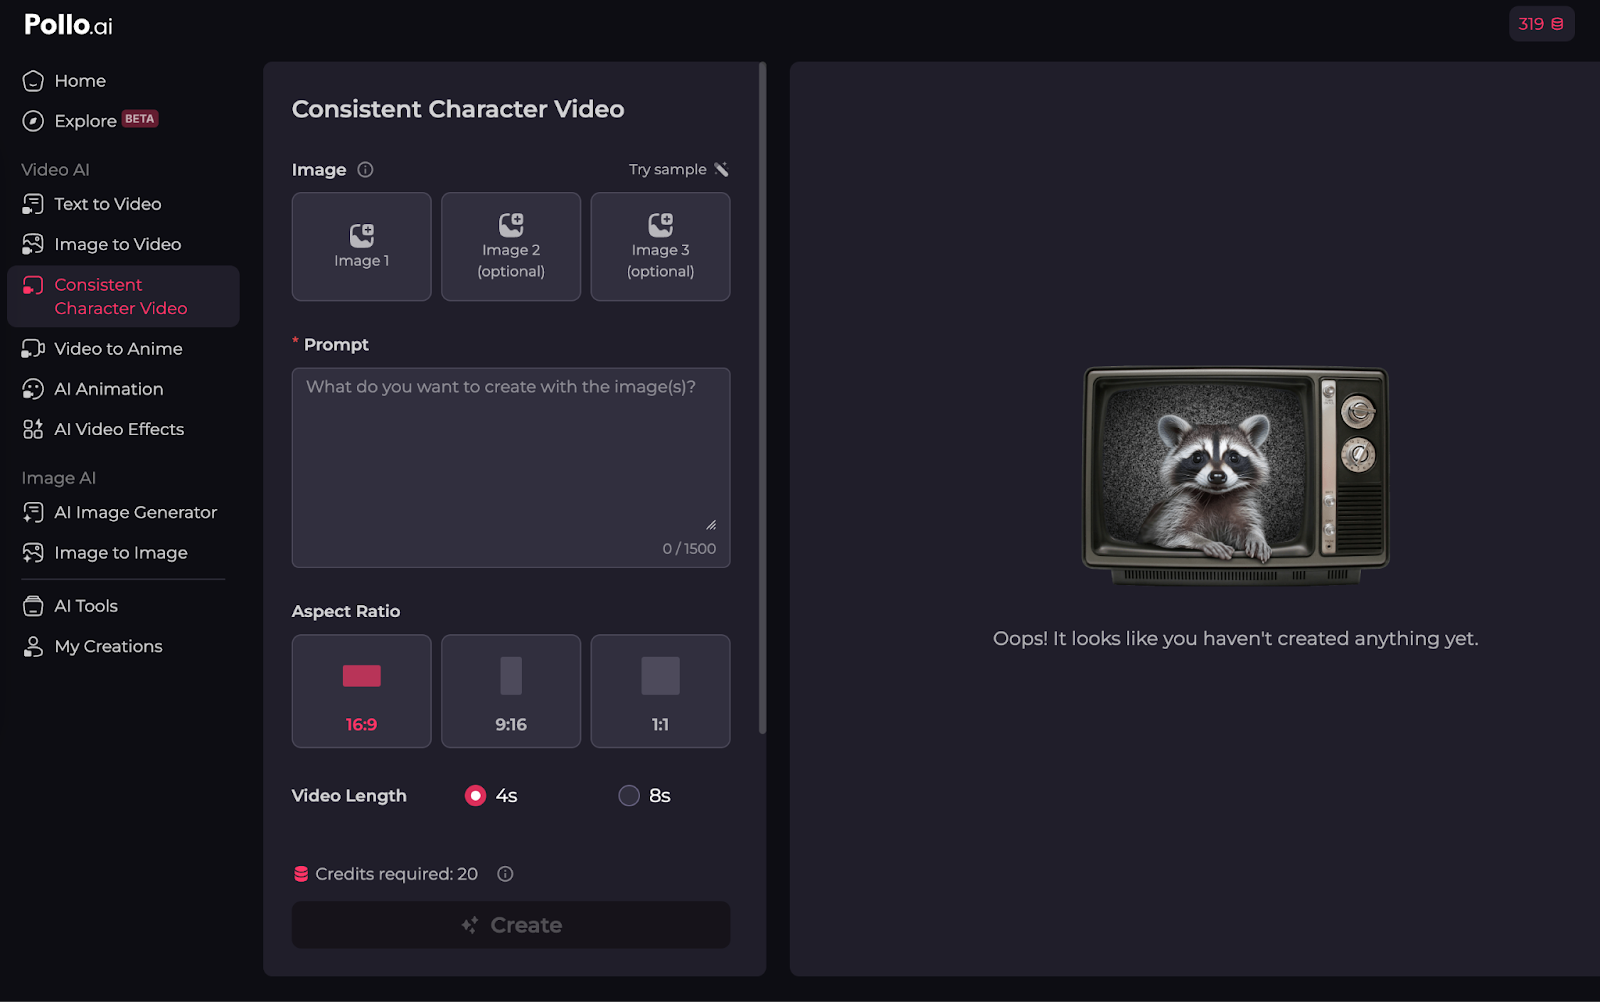Click the settings panel vertical scrollbar

click(762, 398)
